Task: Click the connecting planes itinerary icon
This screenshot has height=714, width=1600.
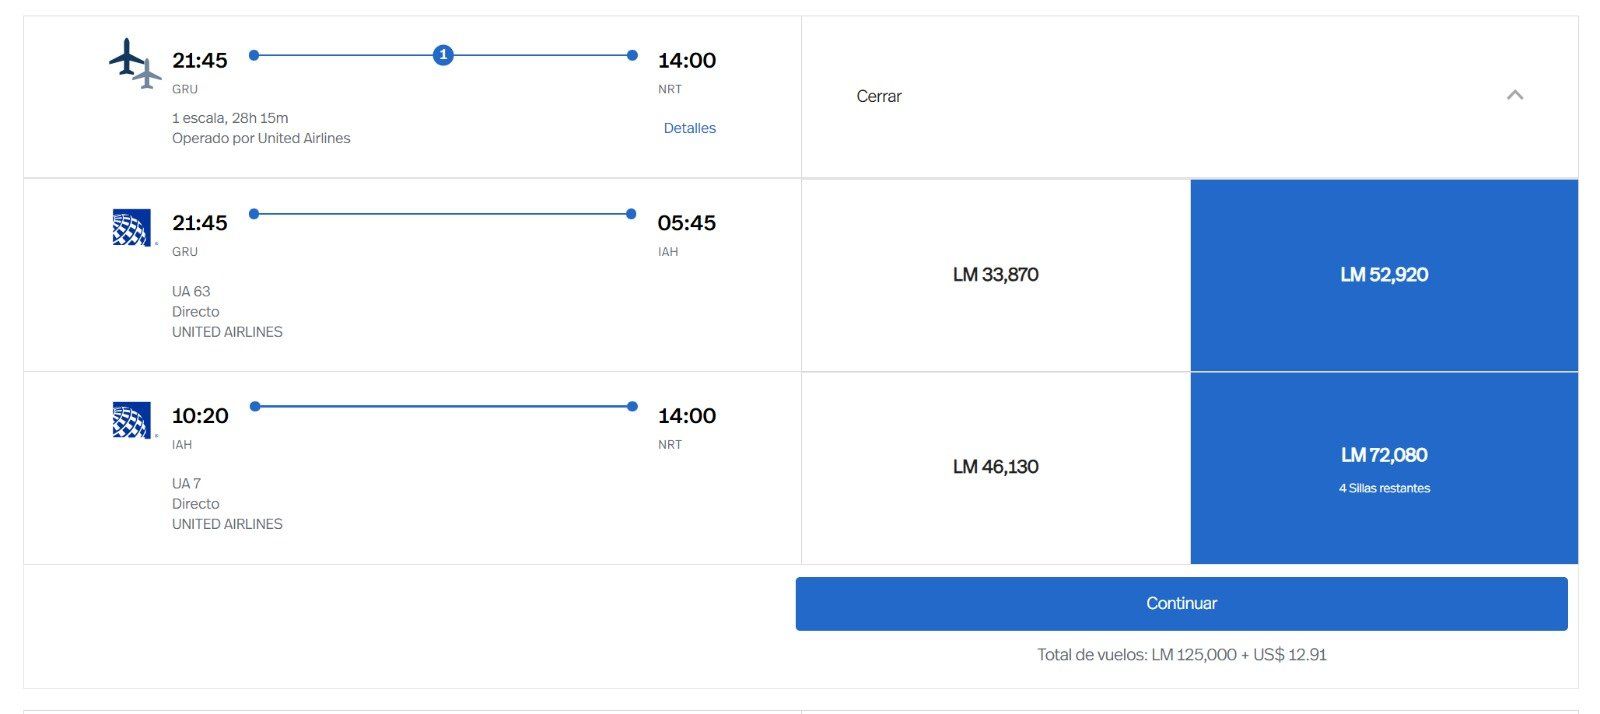Action: [135, 62]
